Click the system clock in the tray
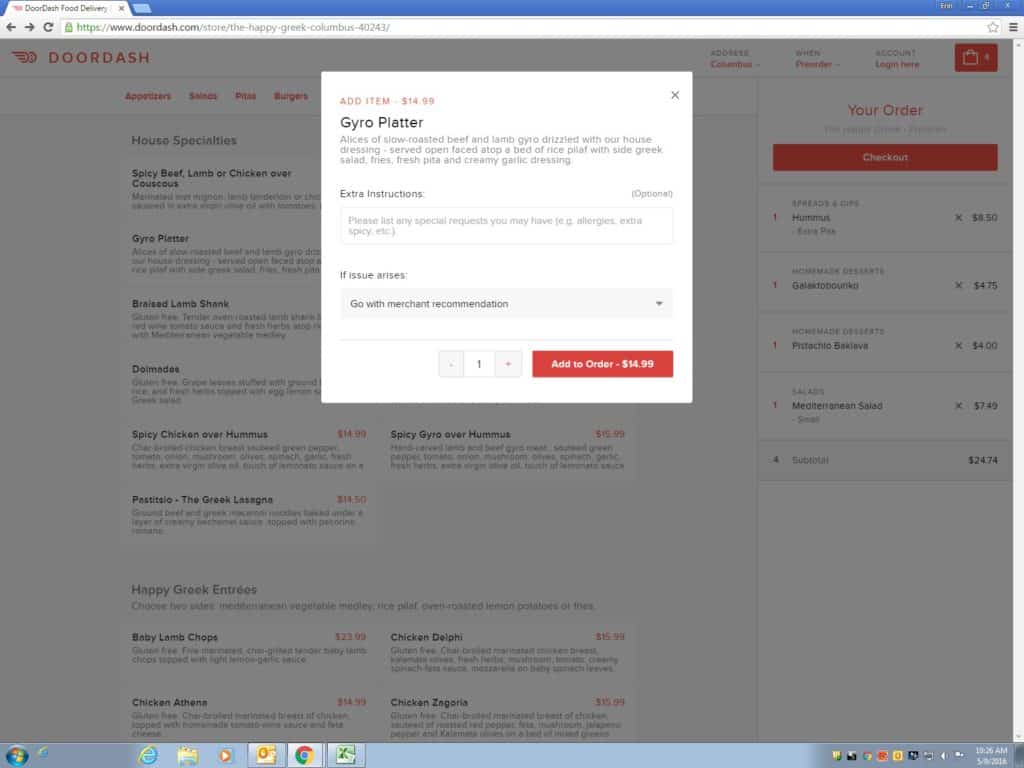Screen dimensions: 1024x768 tap(991, 756)
